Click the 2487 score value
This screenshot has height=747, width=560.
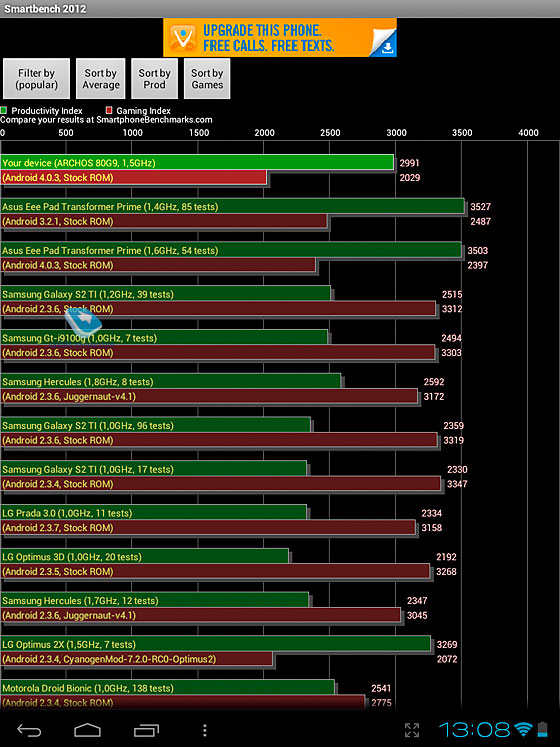tap(480, 222)
